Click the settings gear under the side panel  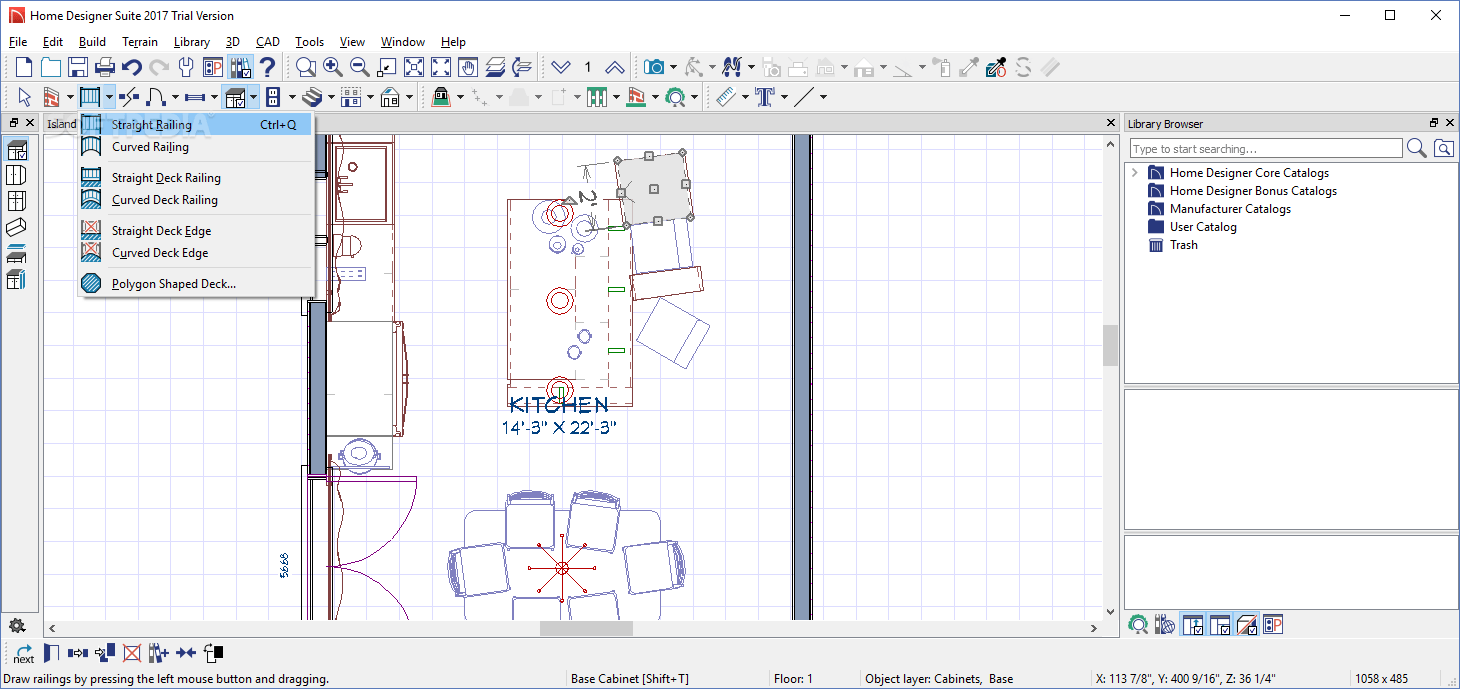click(17, 626)
